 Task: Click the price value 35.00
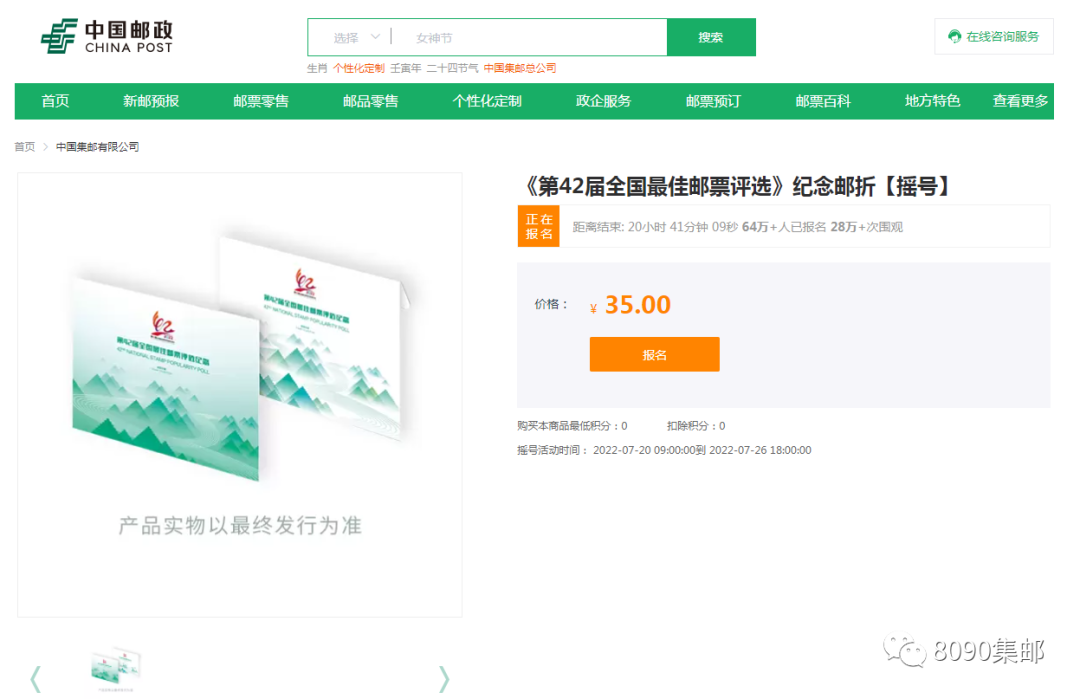pos(637,304)
